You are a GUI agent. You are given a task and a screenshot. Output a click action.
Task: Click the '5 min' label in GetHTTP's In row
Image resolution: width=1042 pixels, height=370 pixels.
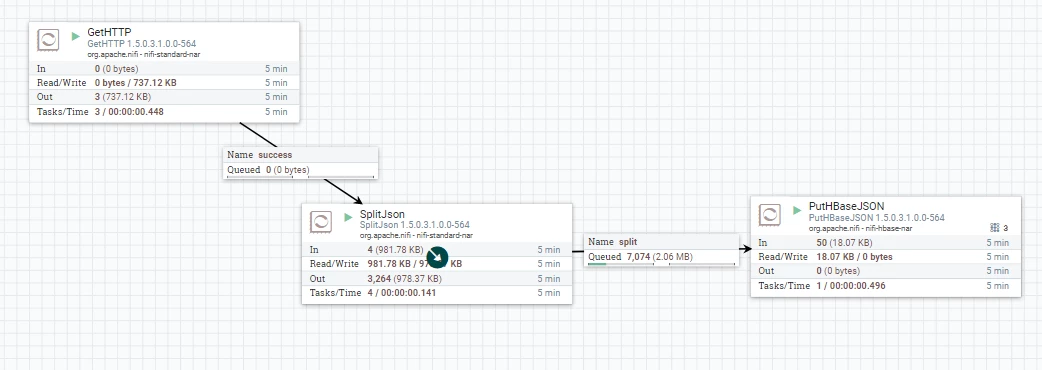click(x=276, y=68)
